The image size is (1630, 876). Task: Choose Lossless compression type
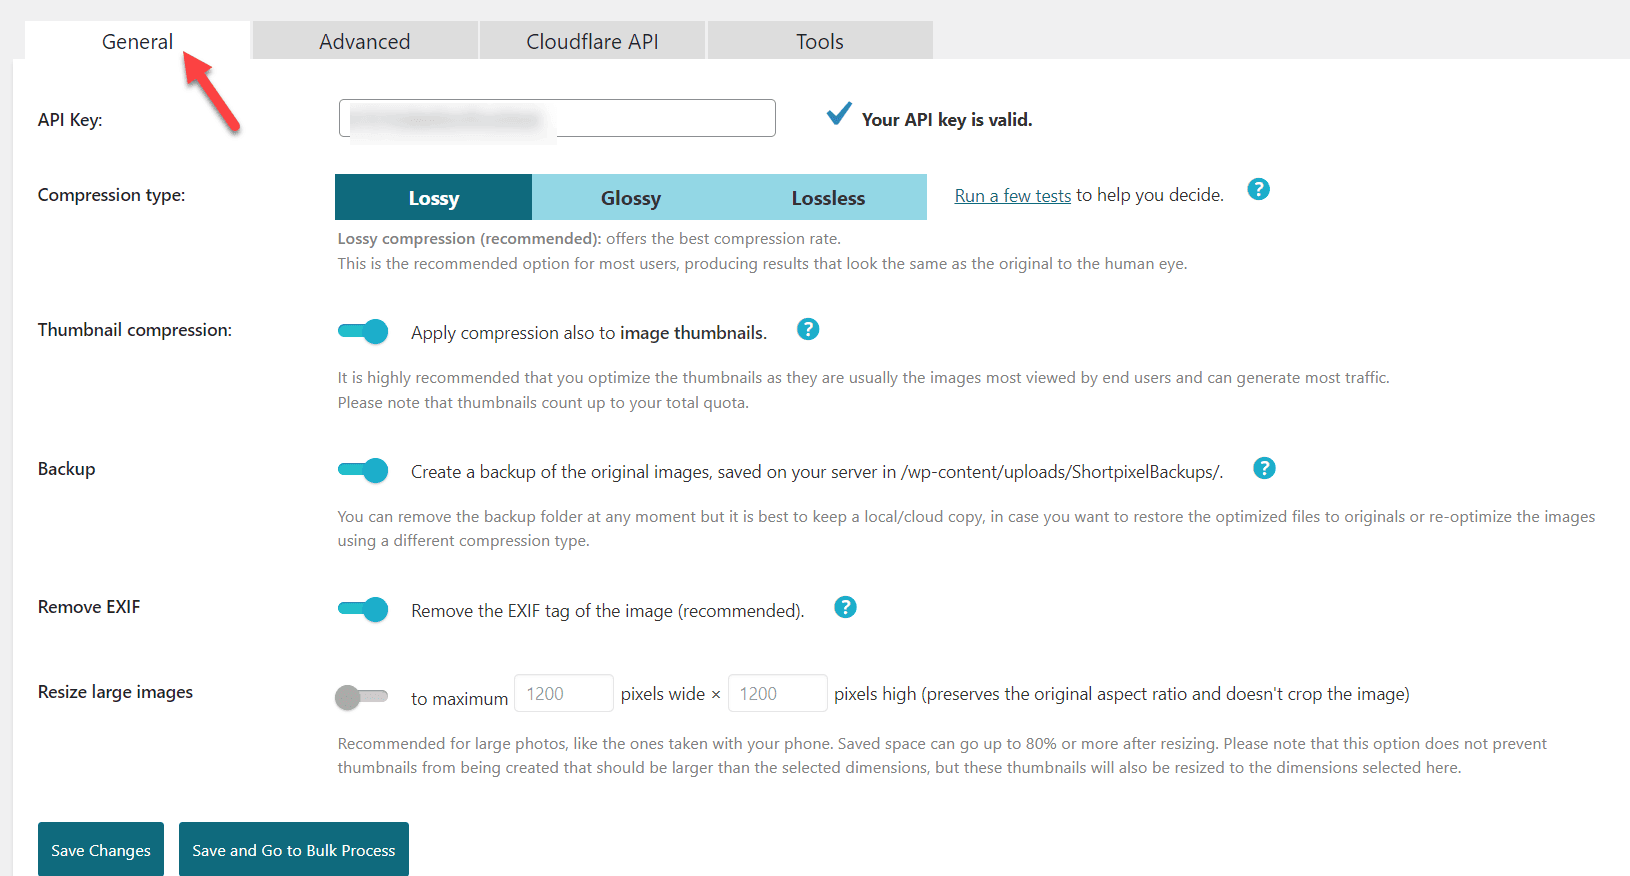pos(828,197)
